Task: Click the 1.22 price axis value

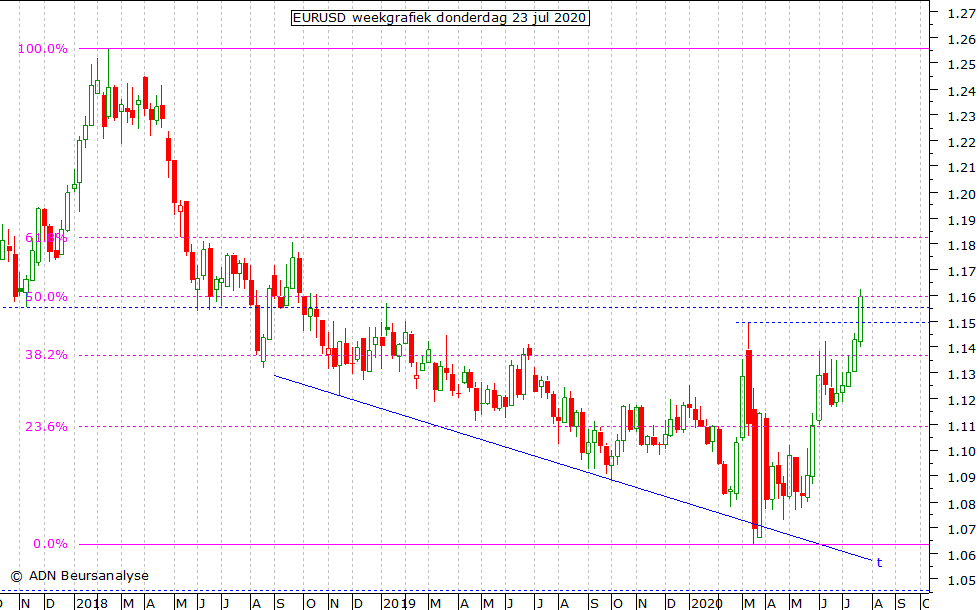Action: click(x=961, y=142)
